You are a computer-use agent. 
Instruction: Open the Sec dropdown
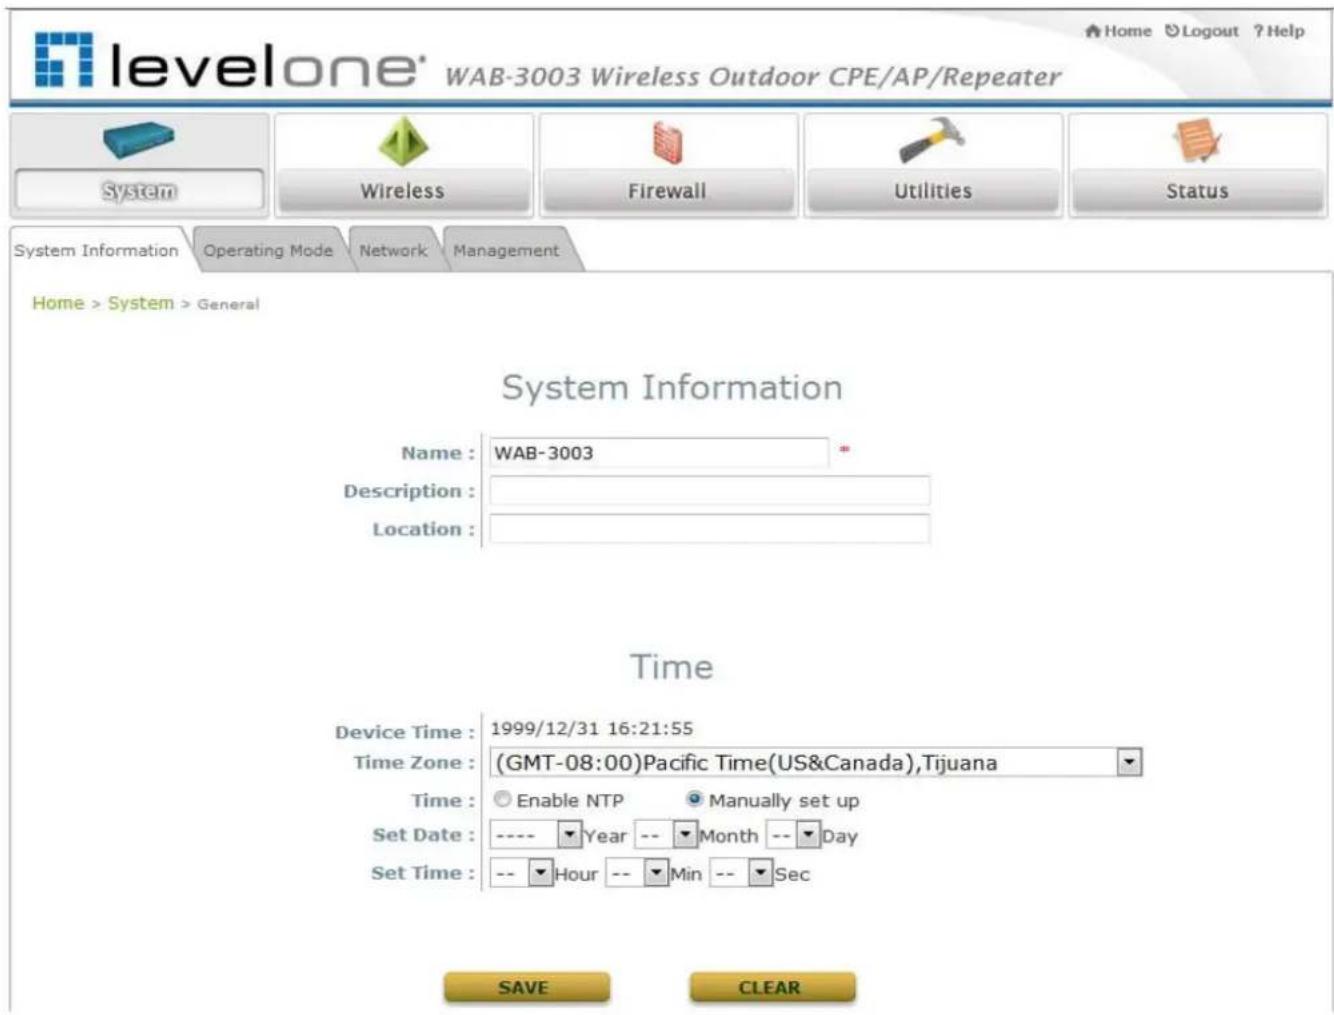[742, 873]
